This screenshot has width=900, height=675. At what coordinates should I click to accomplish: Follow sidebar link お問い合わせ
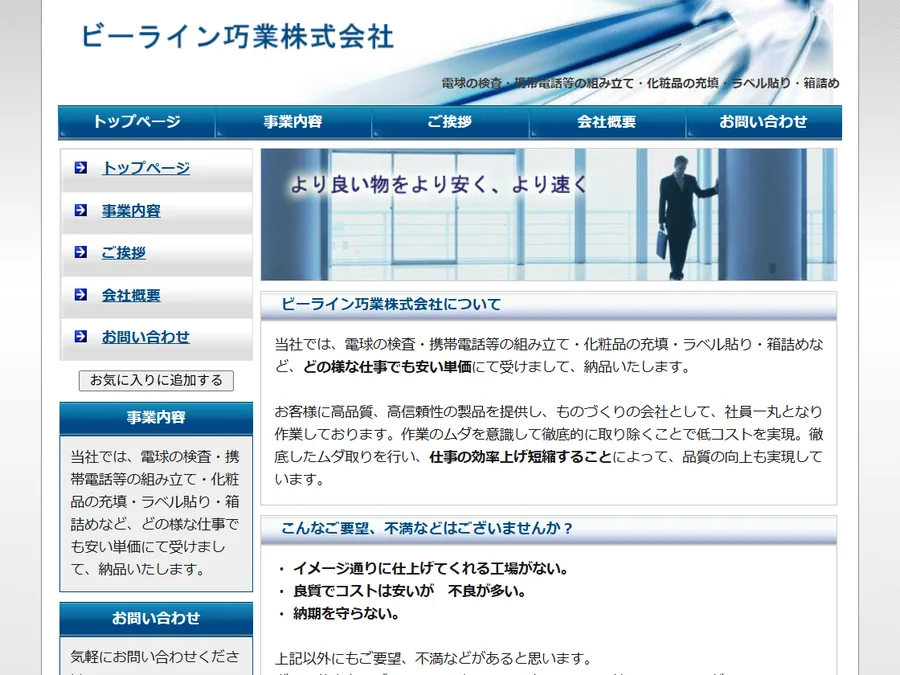[x=146, y=337]
